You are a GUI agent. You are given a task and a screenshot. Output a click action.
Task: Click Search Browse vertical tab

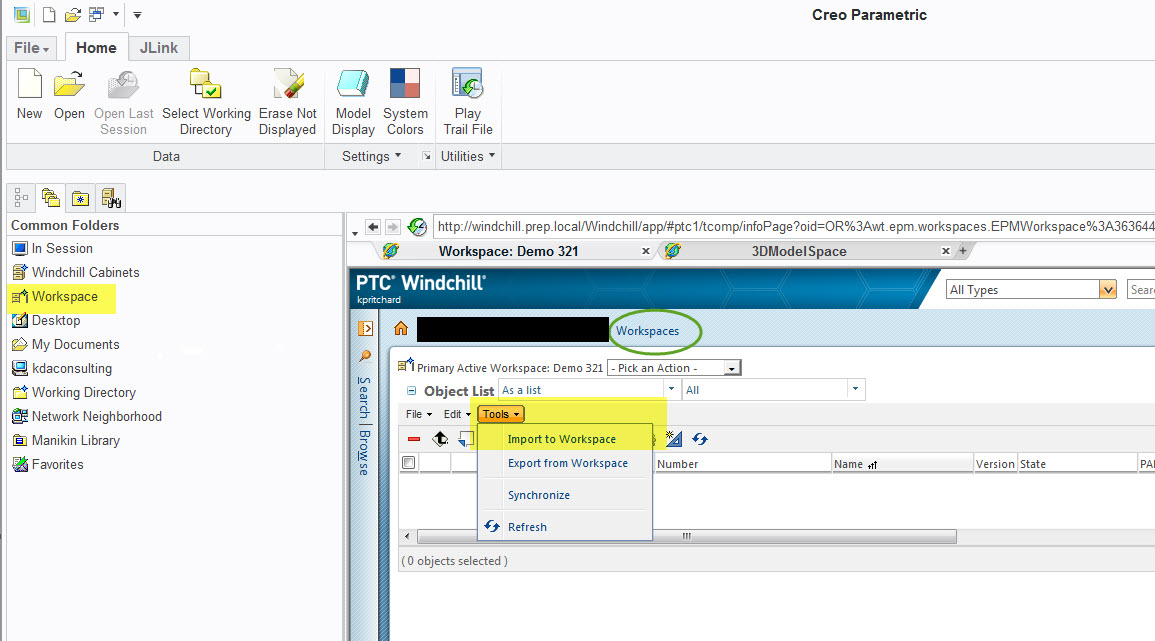coord(364,426)
